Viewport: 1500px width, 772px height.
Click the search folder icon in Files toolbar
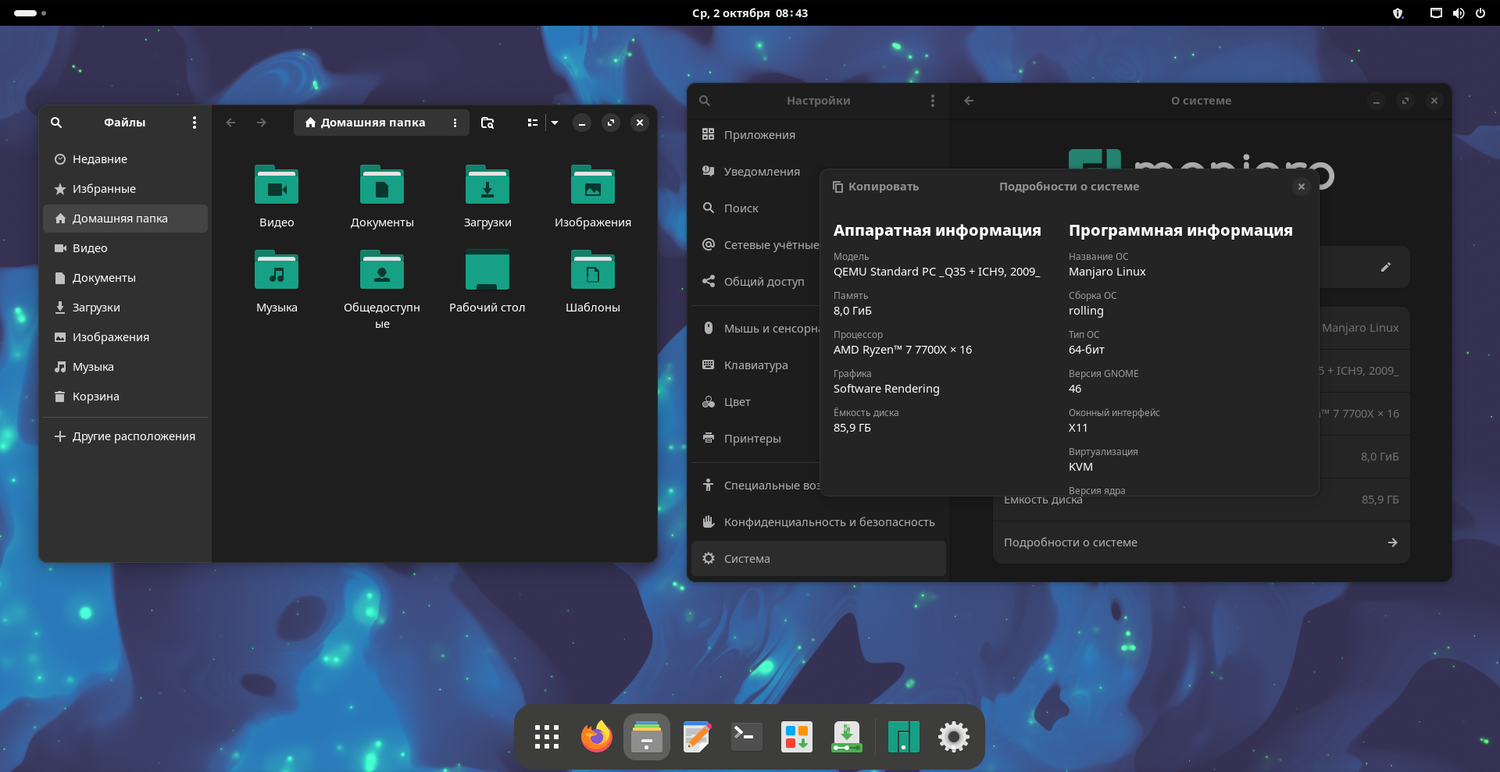pos(487,123)
